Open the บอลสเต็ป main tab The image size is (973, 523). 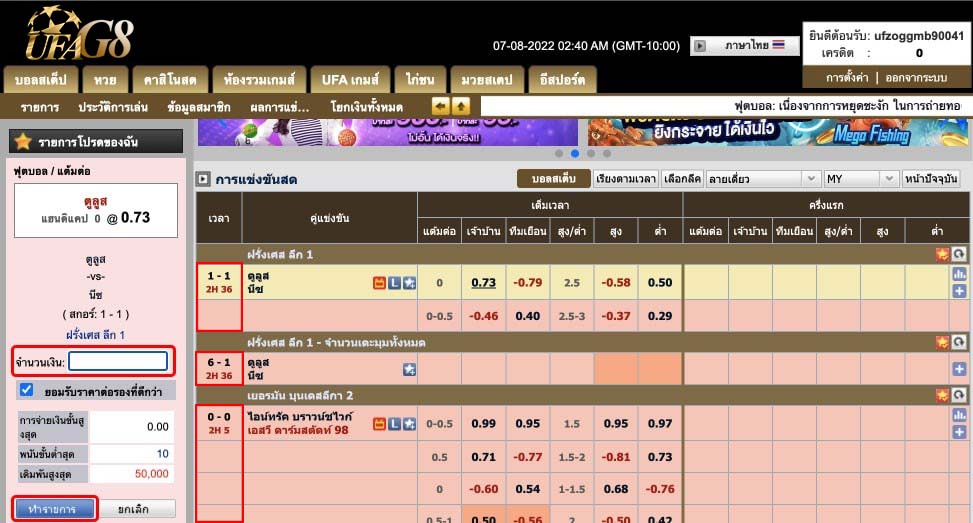coord(41,80)
